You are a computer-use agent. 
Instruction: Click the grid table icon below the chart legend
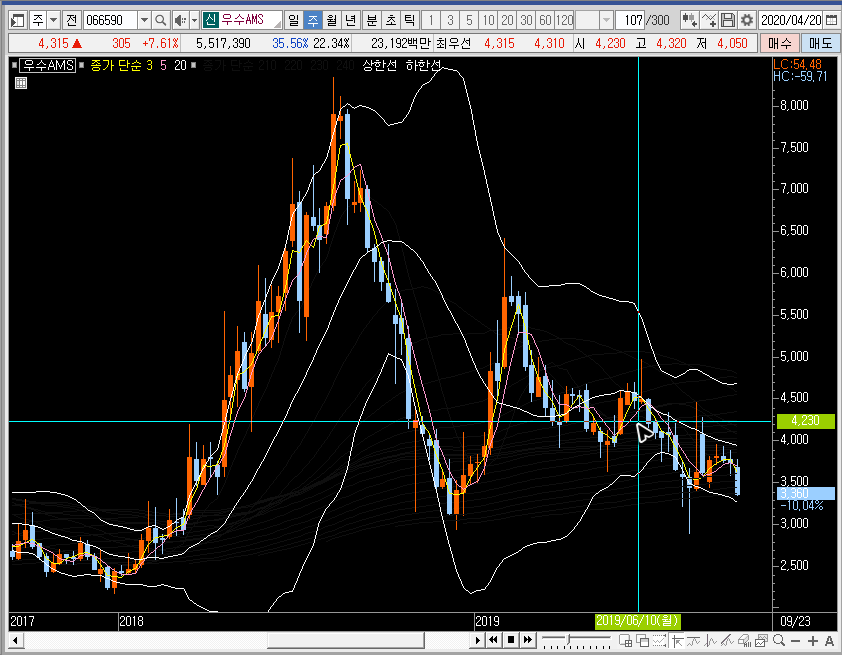pos(21,83)
